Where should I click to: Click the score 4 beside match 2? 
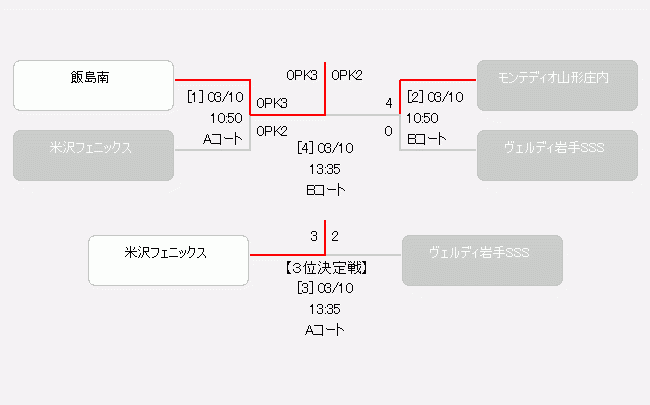388,103
